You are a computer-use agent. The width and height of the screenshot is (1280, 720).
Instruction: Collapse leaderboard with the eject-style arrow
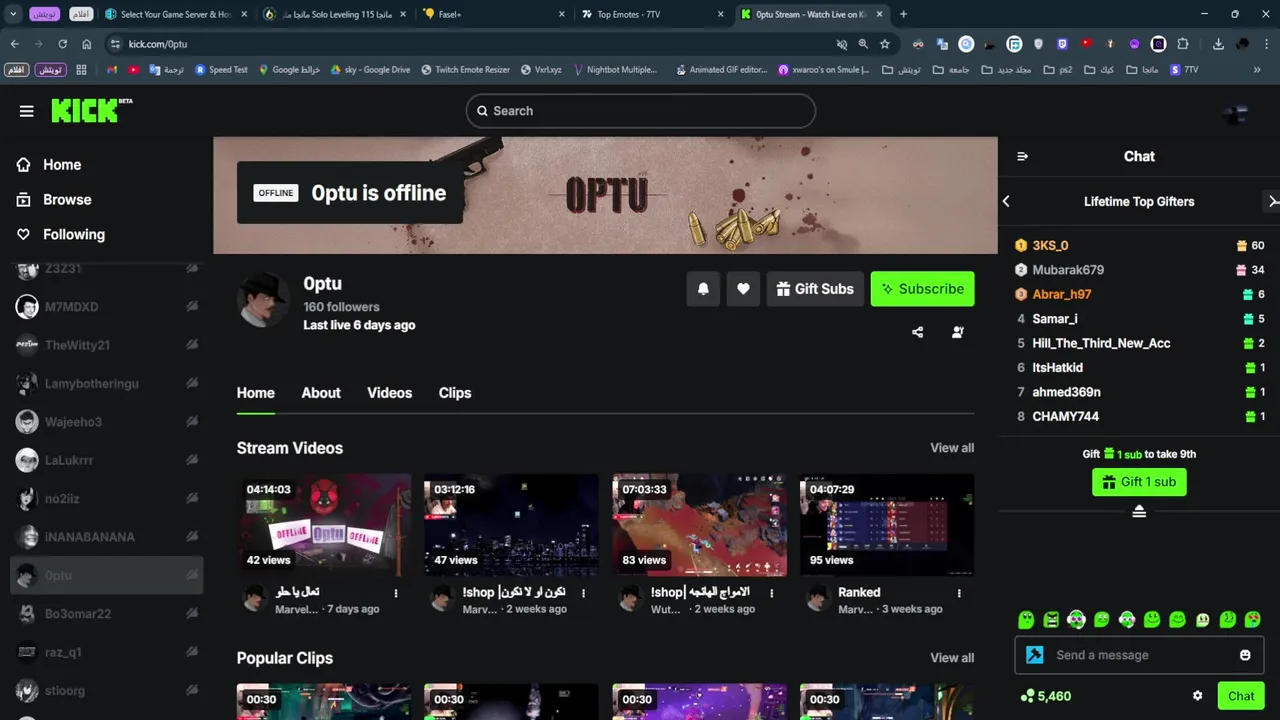[1139, 512]
